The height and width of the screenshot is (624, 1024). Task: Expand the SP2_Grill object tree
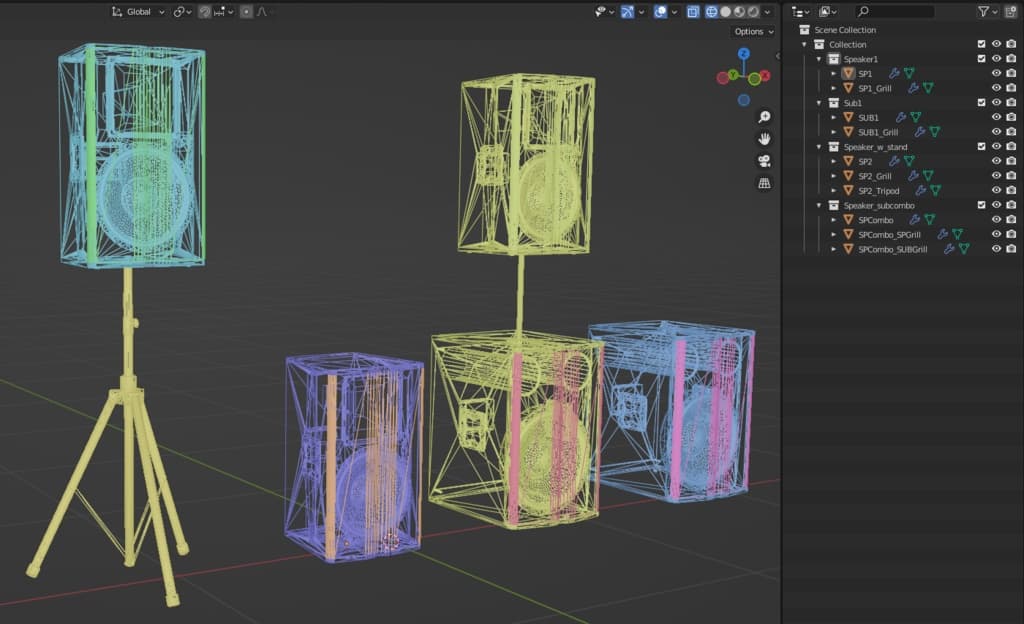tap(834, 176)
